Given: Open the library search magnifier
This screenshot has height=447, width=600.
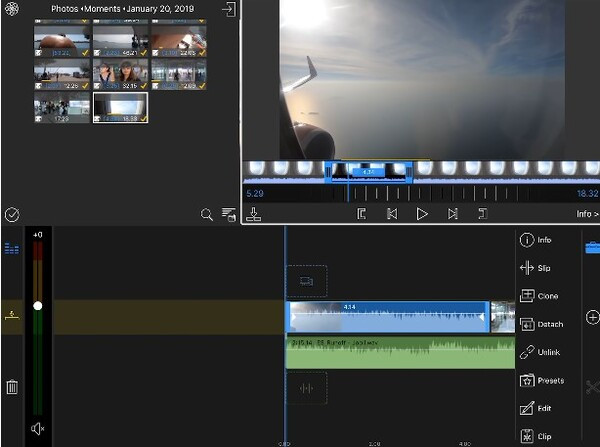Looking at the screenshot, I should pos(207,214).
